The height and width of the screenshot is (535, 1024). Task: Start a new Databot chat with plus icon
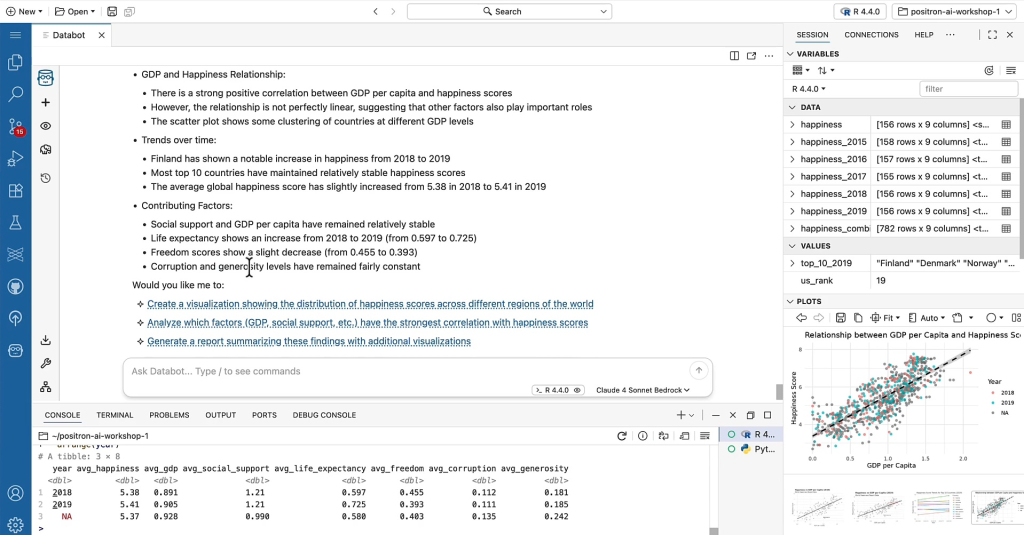46,102
